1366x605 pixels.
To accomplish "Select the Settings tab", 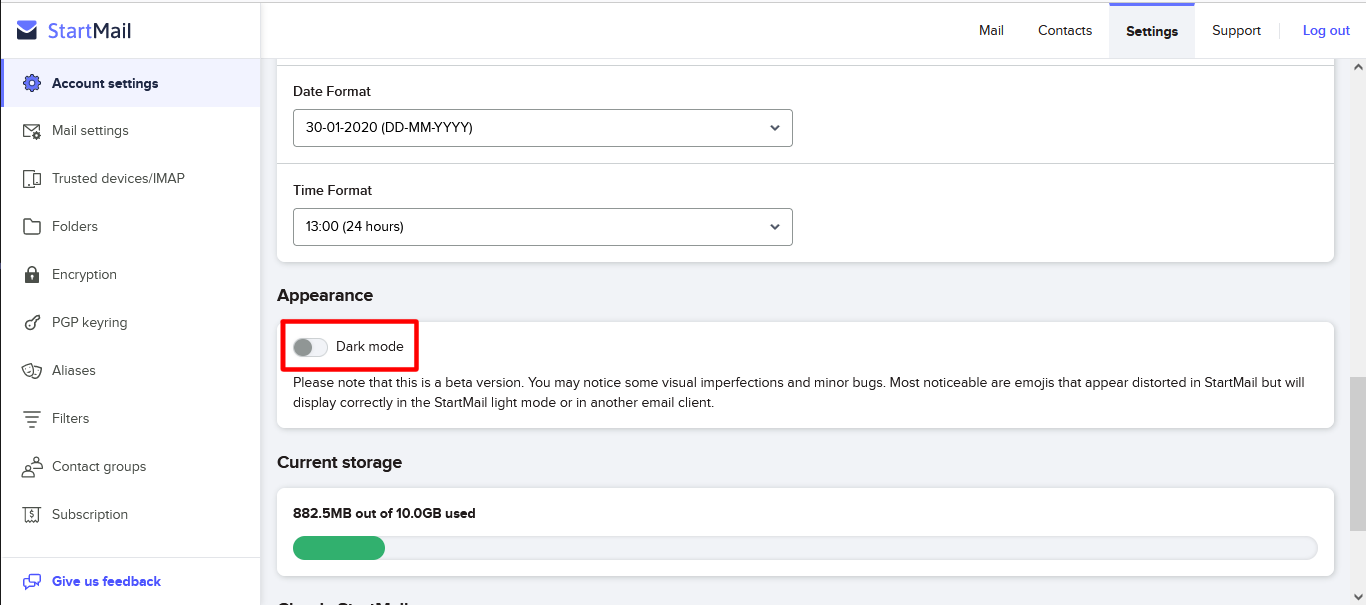I will [x=1152, y=31].
